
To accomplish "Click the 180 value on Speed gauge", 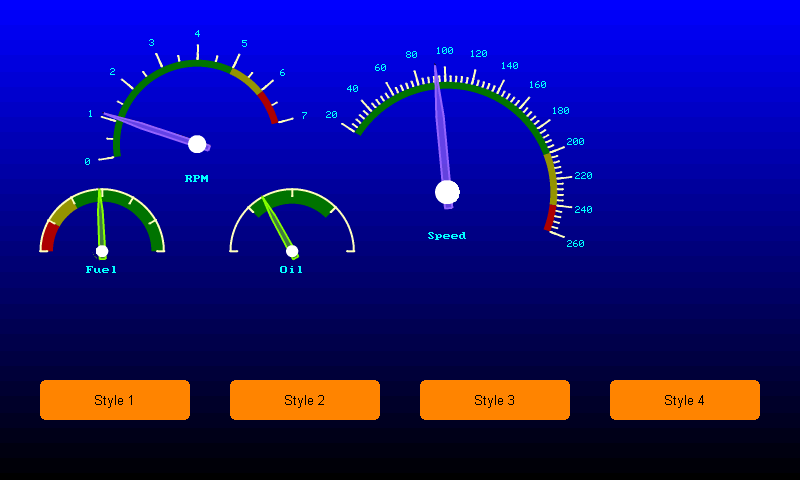I will (x=561, y=111).
